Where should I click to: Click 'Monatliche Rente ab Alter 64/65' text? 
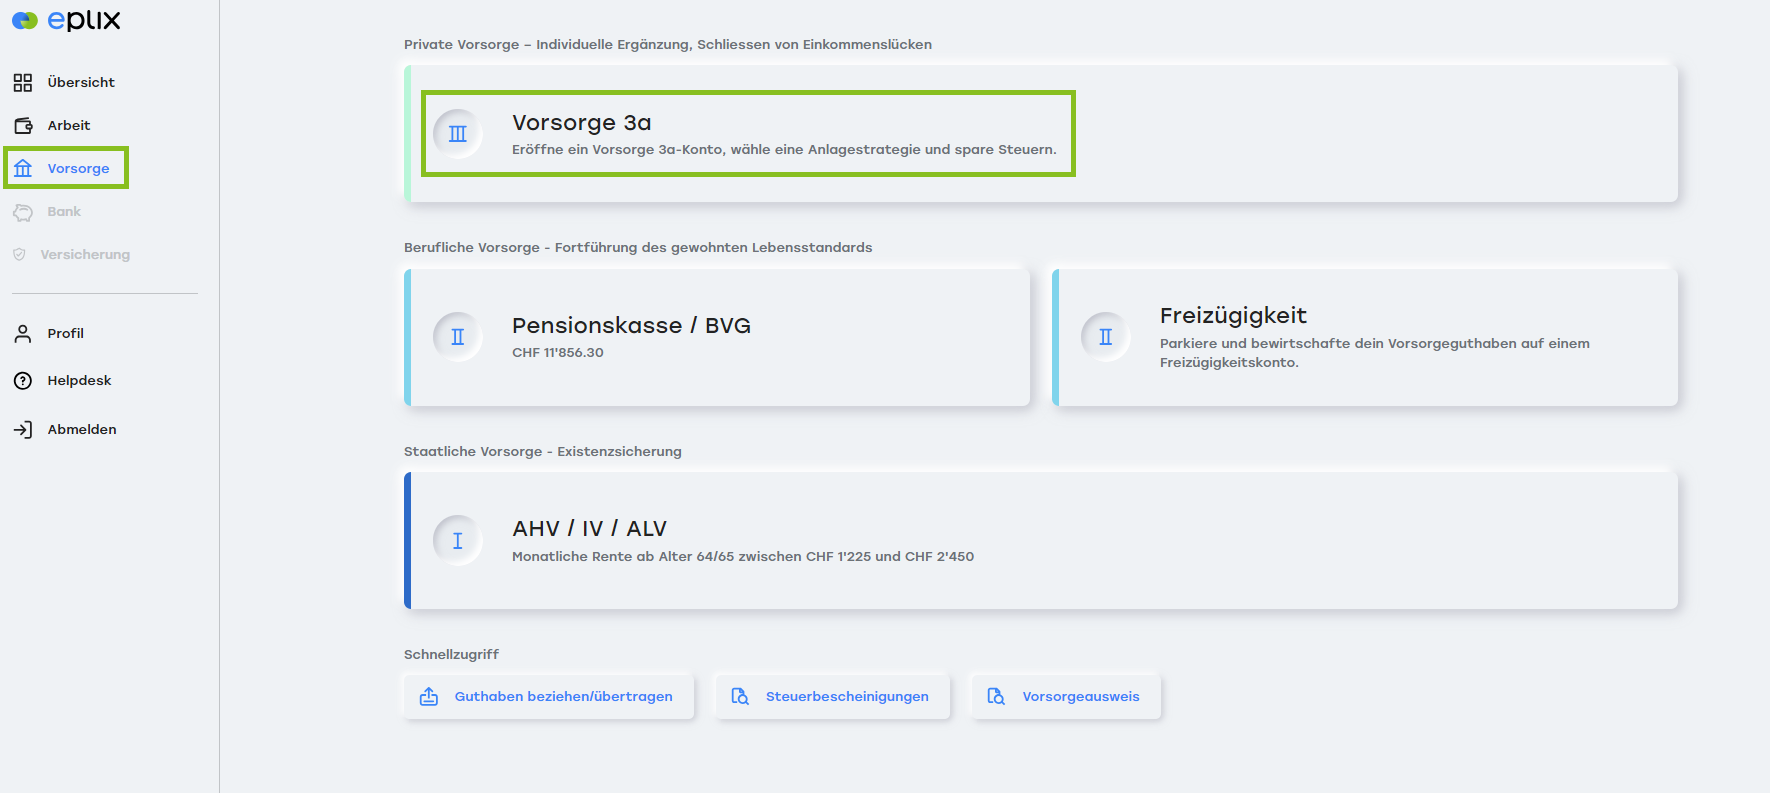click(x=743, y=556)
